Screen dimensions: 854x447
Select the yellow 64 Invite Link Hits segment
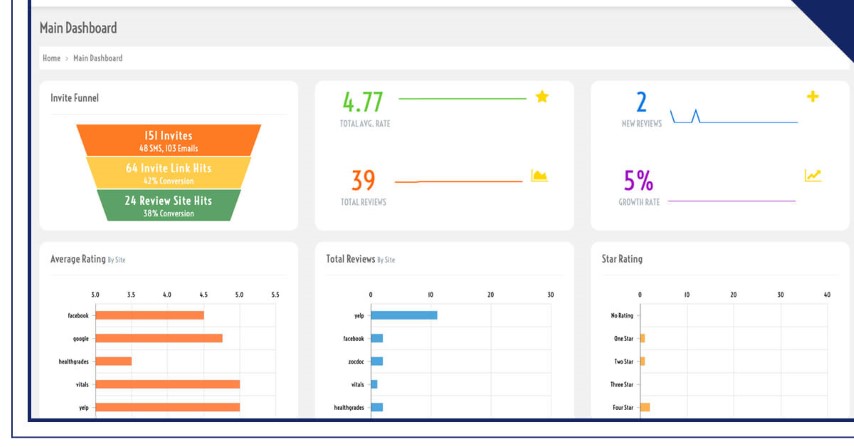168,173
